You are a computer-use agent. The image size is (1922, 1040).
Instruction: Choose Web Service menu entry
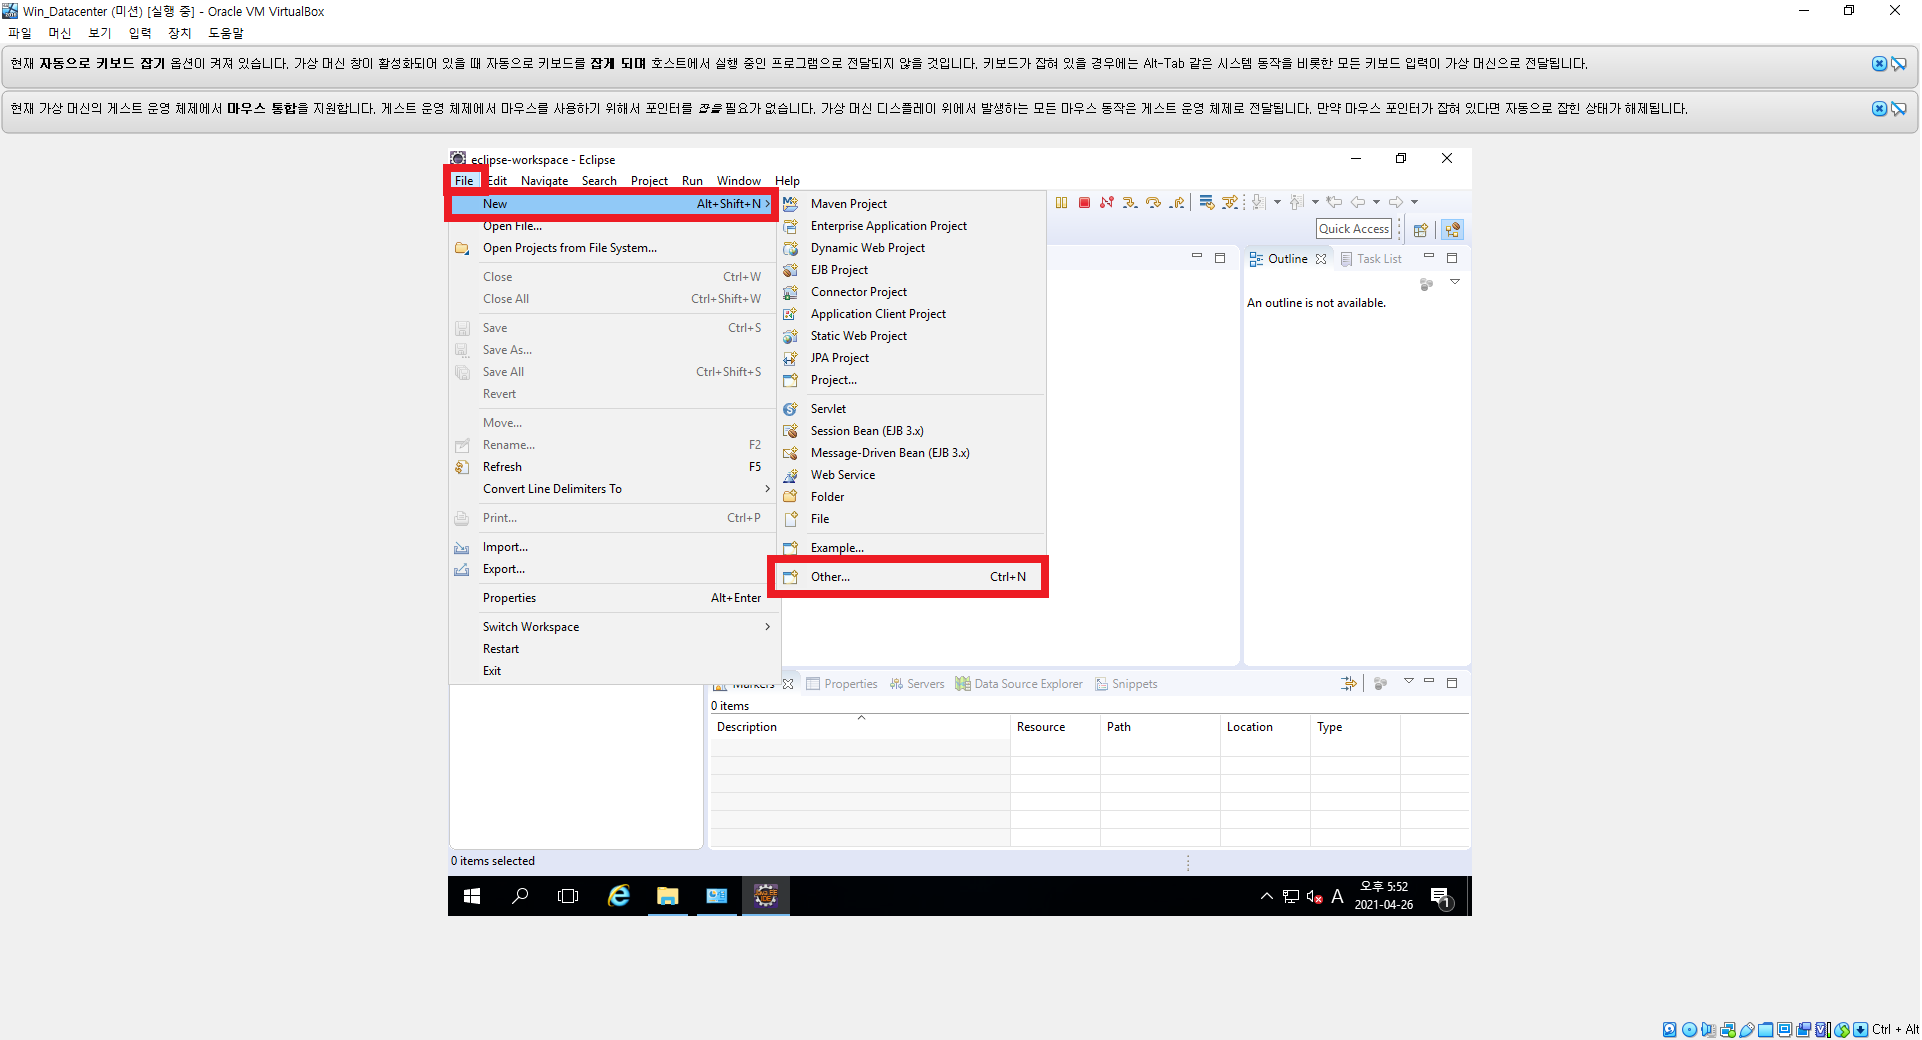(912, 475)
